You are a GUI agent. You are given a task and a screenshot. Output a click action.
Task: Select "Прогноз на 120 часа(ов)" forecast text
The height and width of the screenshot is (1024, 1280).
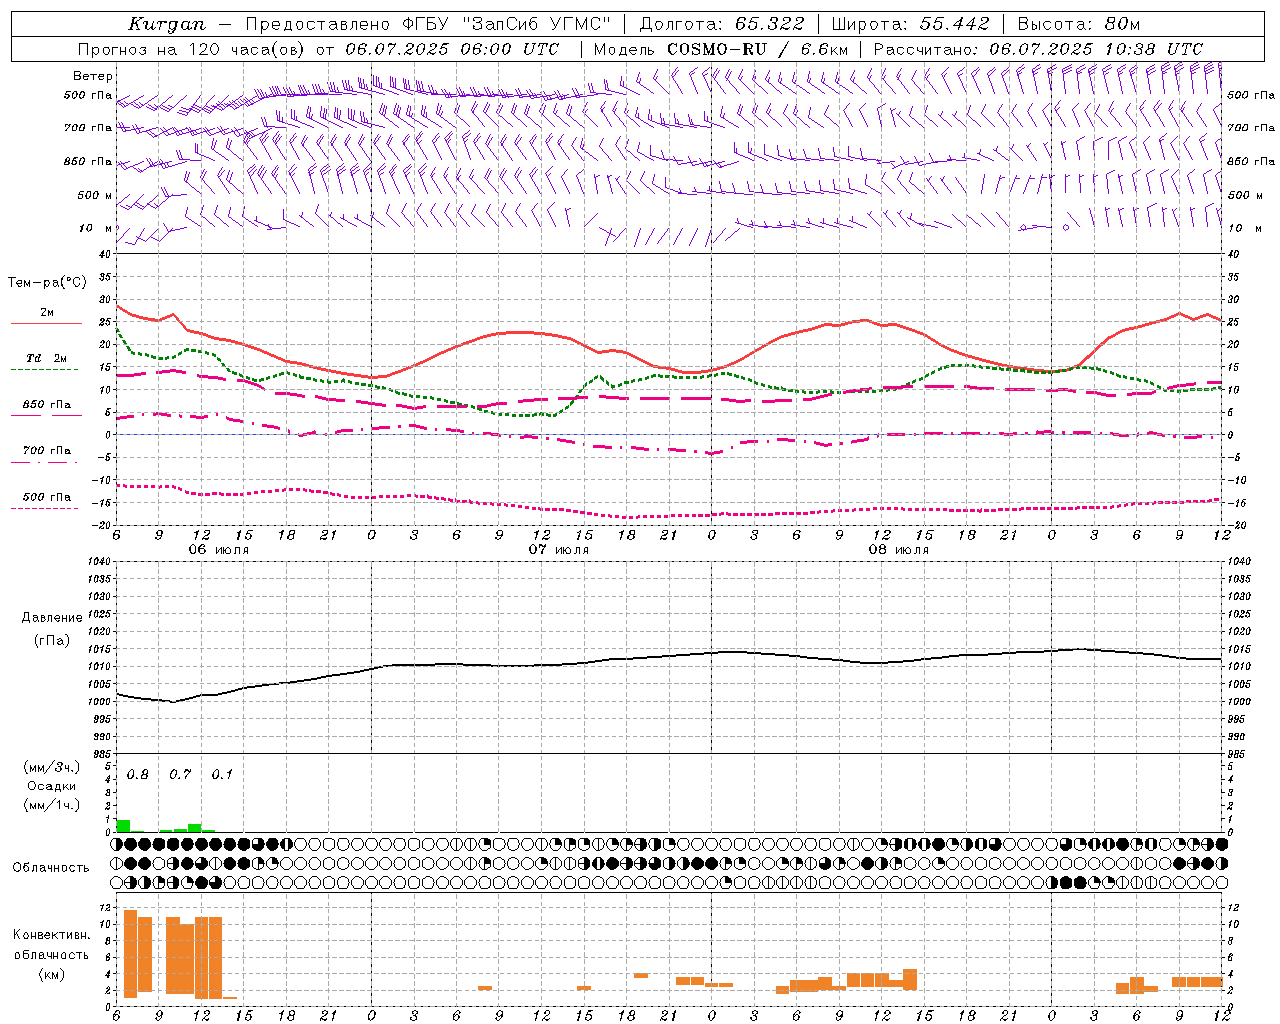(x=193, y=49)
